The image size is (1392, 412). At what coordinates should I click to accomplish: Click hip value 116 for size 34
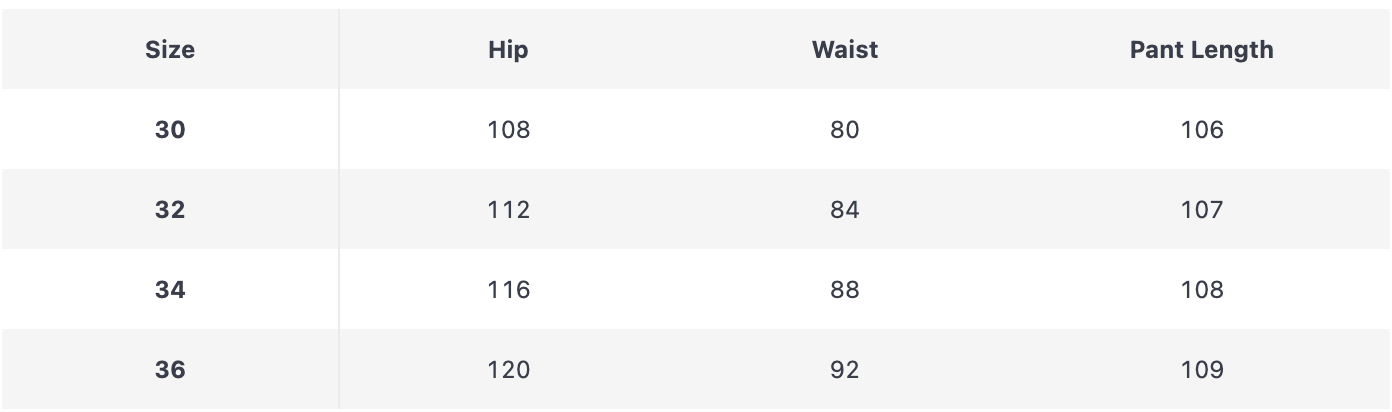[x=508, y=290]
